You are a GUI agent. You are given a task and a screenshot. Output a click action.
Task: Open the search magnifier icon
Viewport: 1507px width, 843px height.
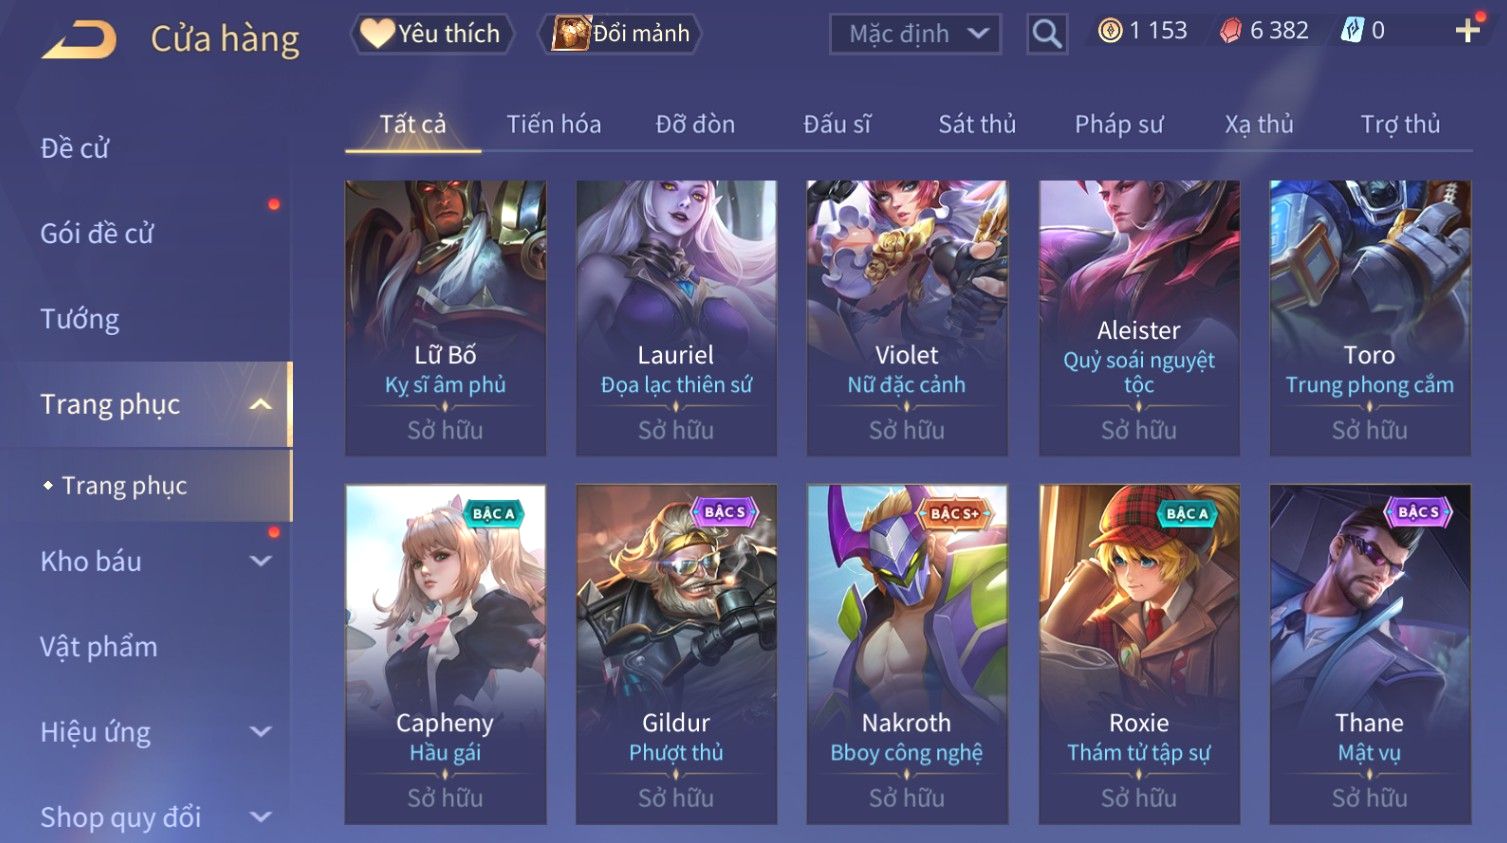pos(1046,34)
